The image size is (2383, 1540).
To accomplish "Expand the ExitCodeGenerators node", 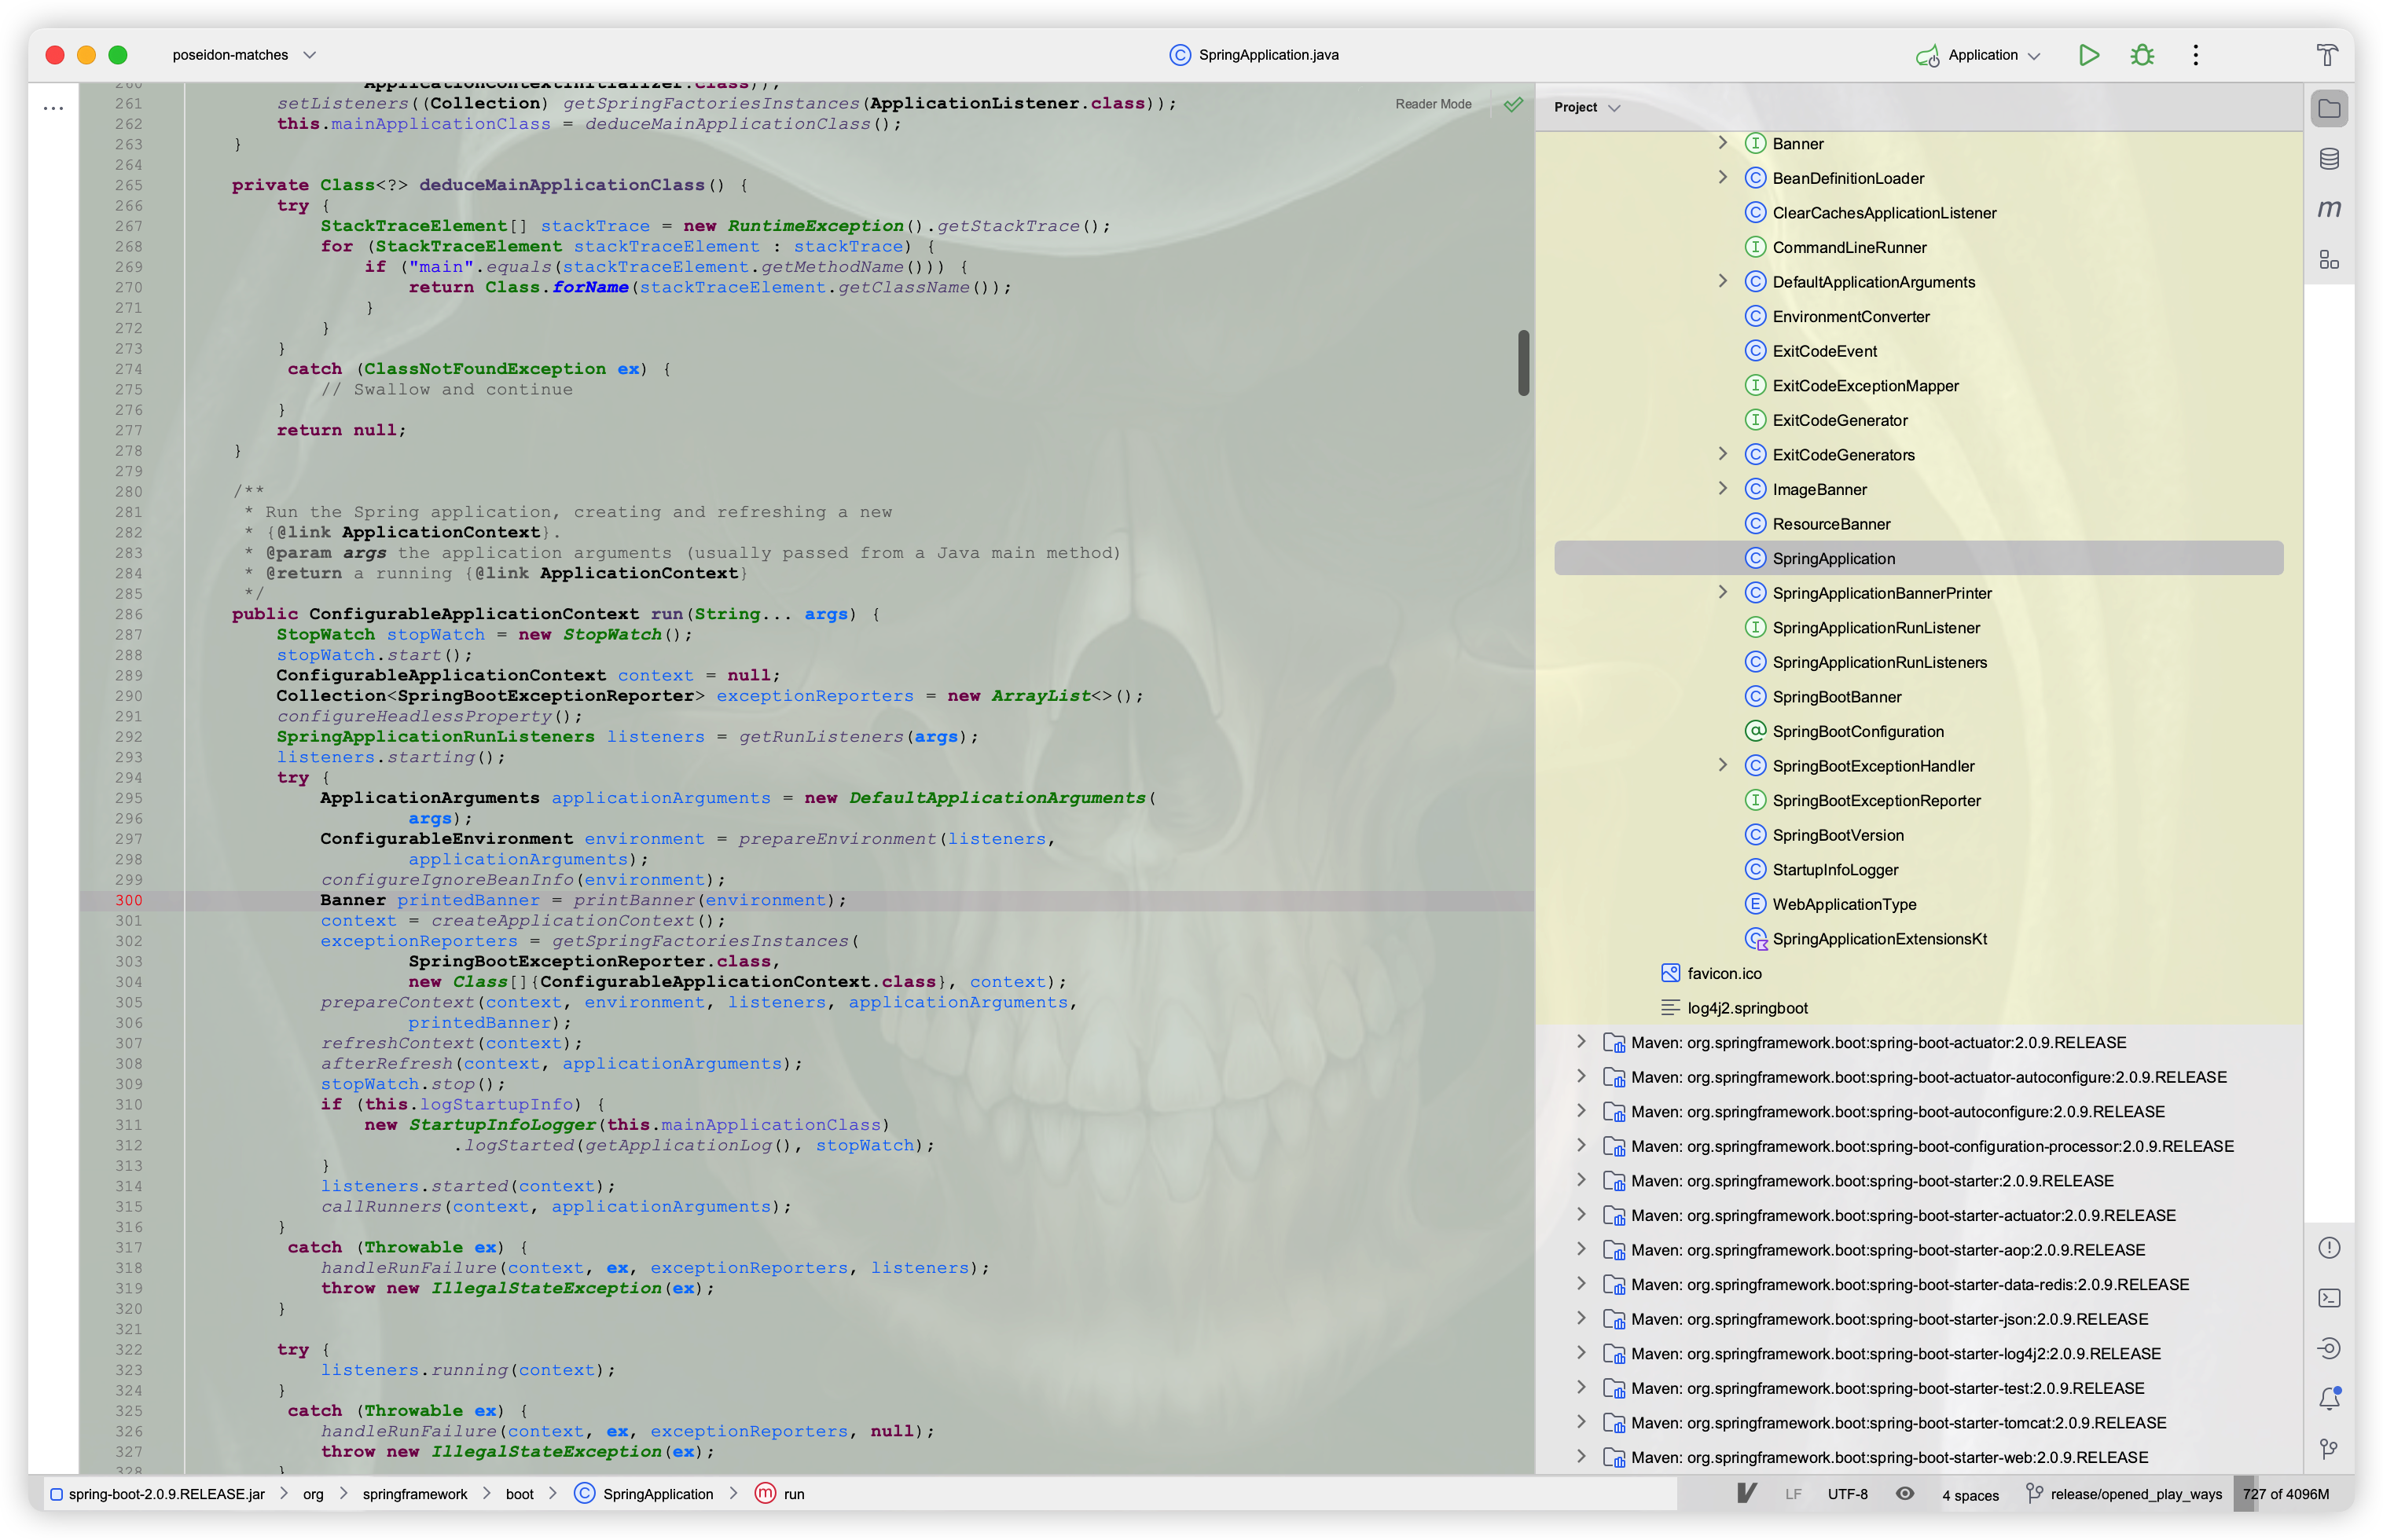I will point(1722,454).
